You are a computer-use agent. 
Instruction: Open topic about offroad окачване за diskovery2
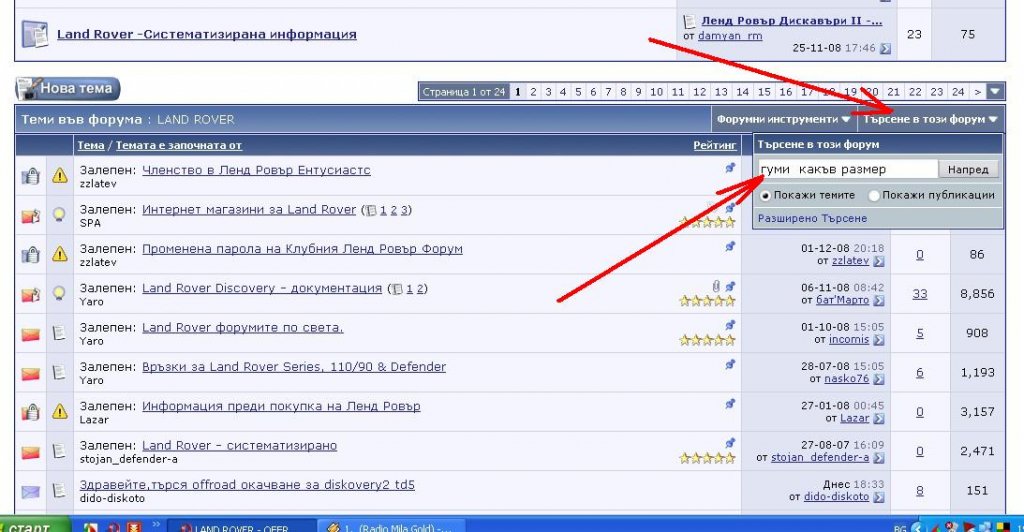coord(247,484)
